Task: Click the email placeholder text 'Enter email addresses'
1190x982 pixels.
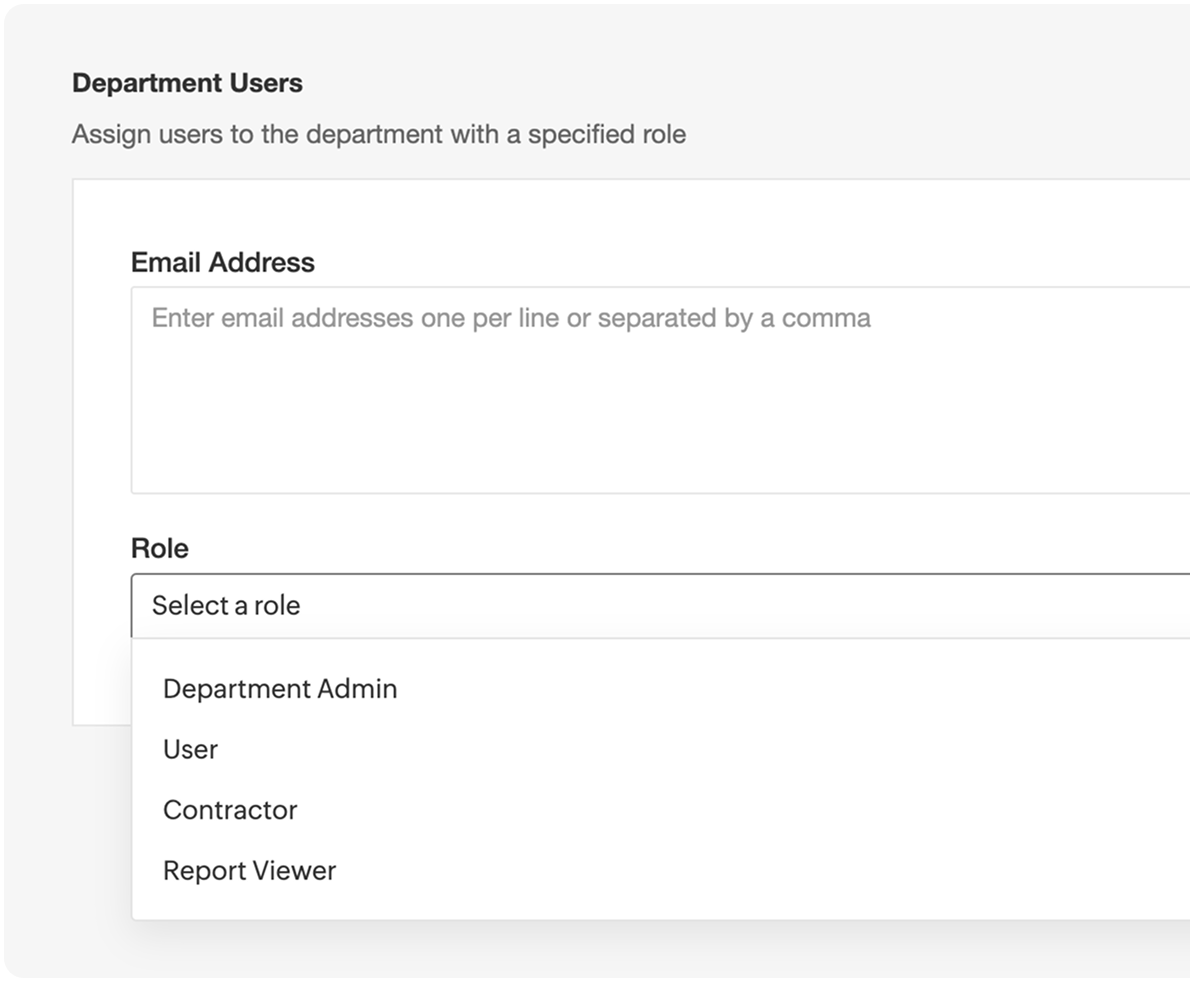Action: pyautogui.click(x=282, y=318)
